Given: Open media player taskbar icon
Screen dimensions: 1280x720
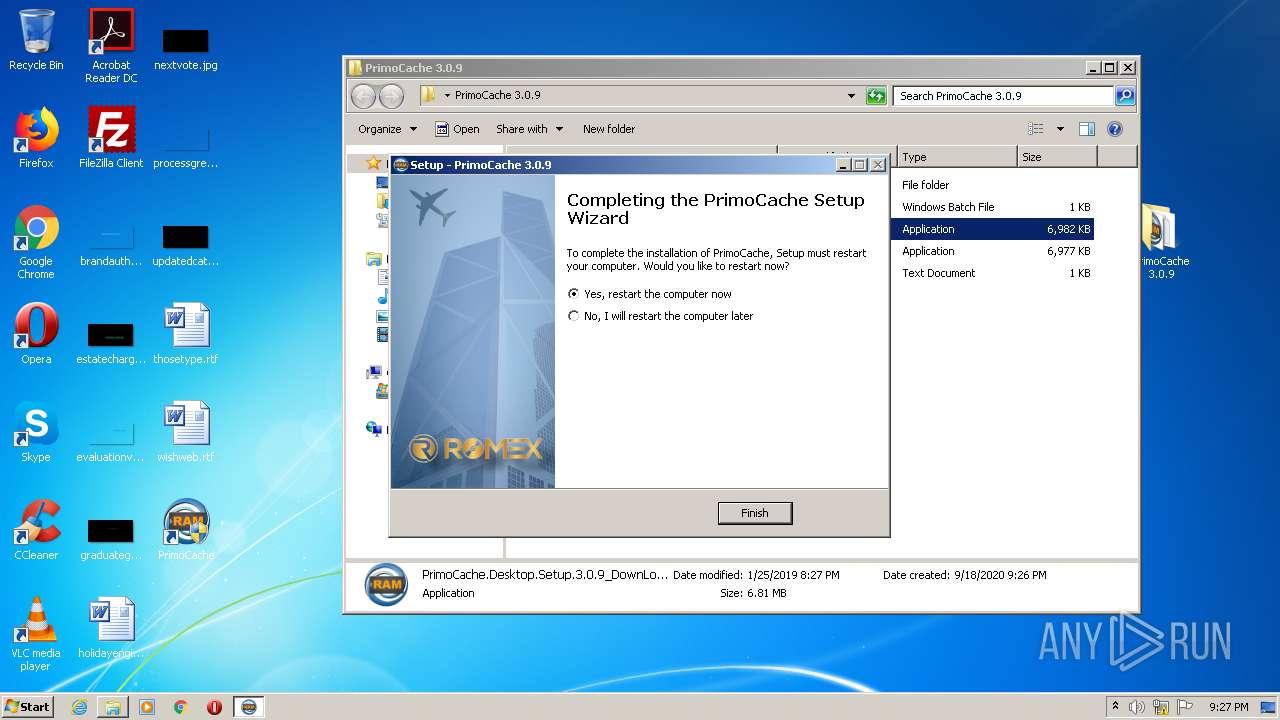Looking at the screenshot, I should [147, 707].
